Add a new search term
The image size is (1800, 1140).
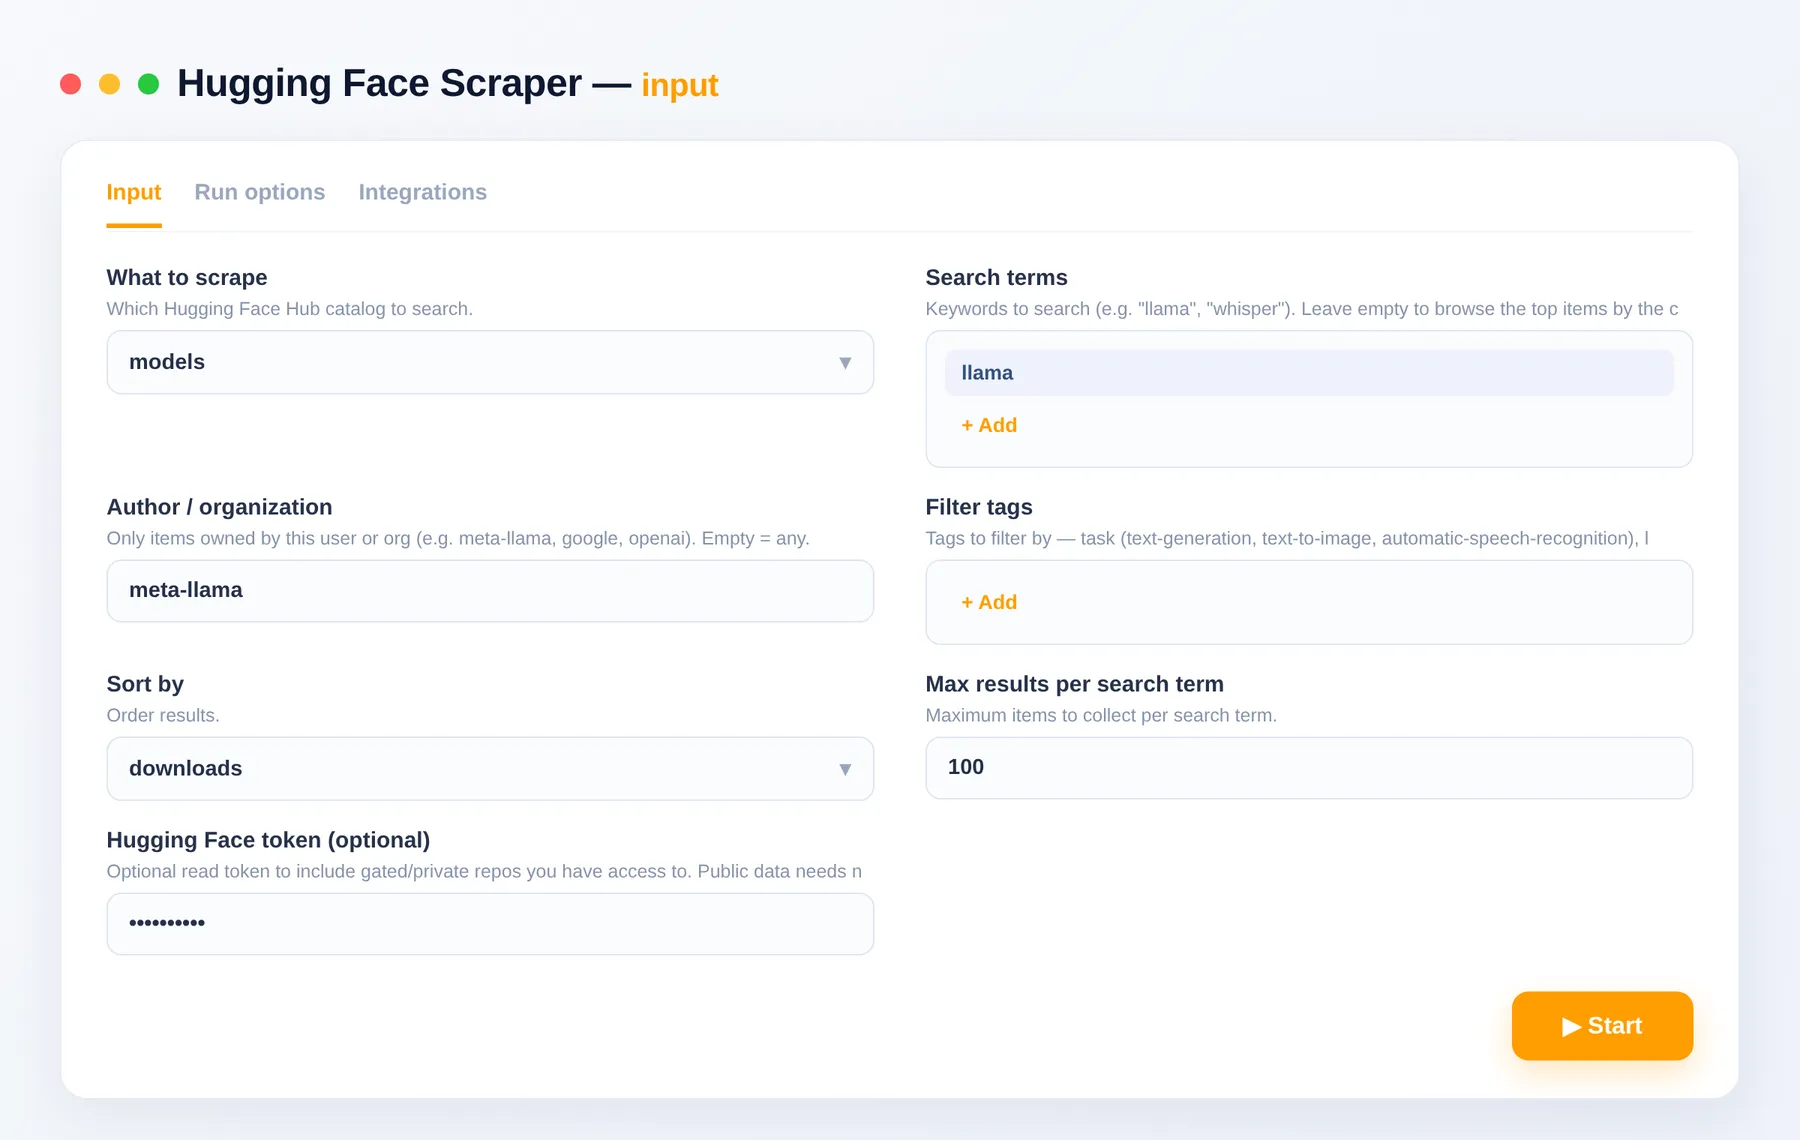989,425
